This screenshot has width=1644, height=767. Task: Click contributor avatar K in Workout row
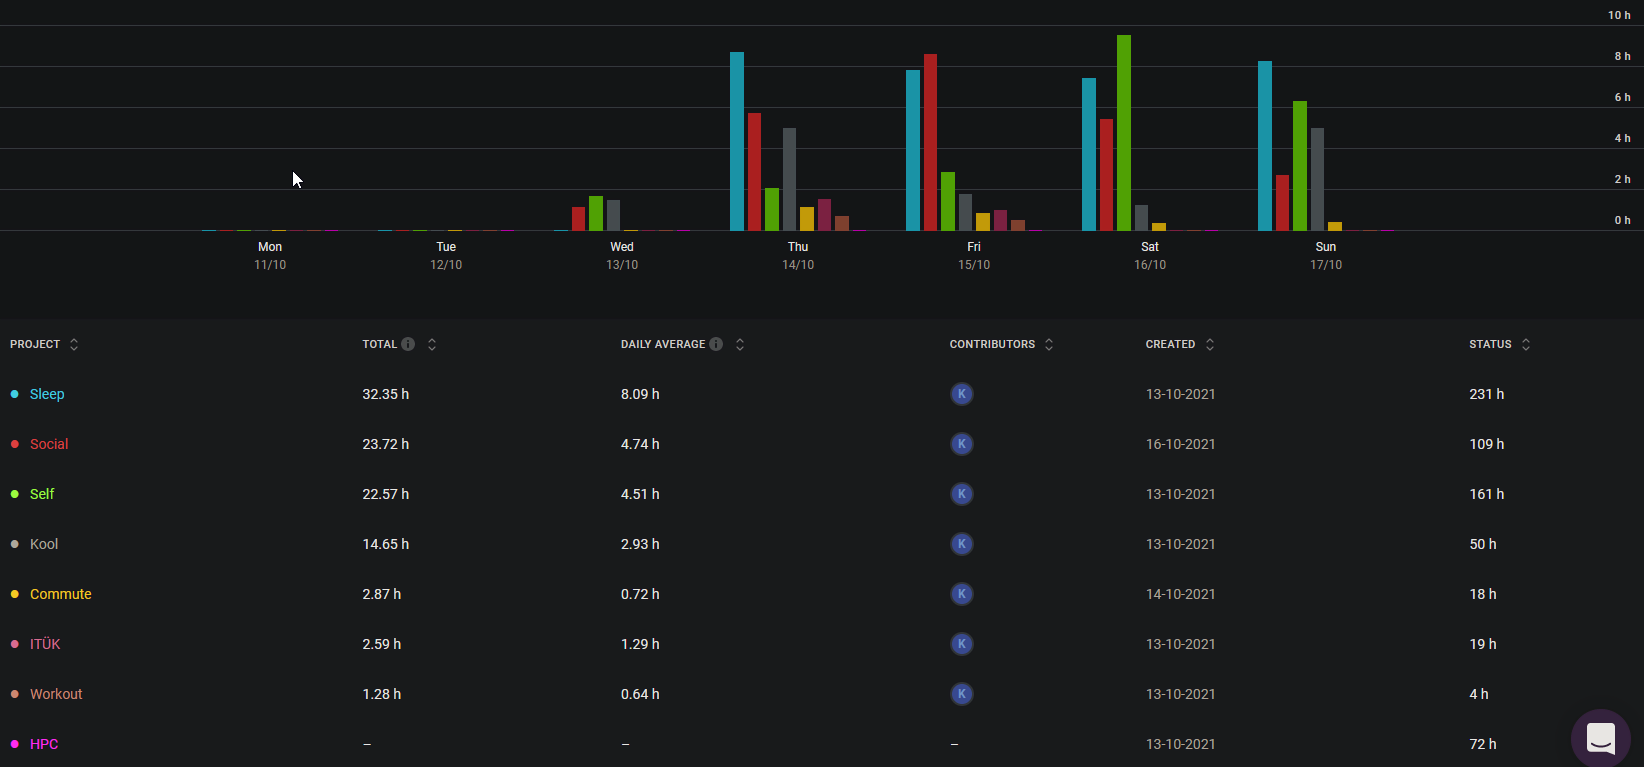pos(962,694)
